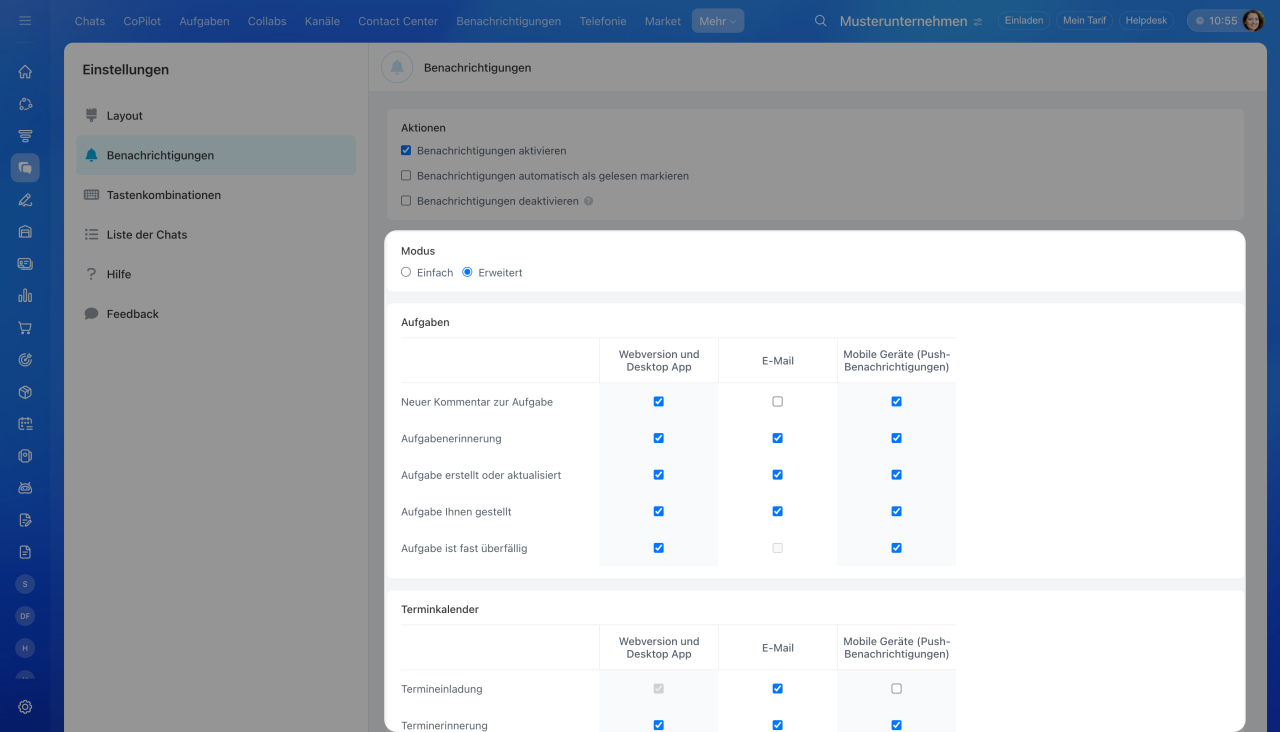Open Tastenkombinationen settings section
The image size is (1280, 732).
[x=164, y=195]
